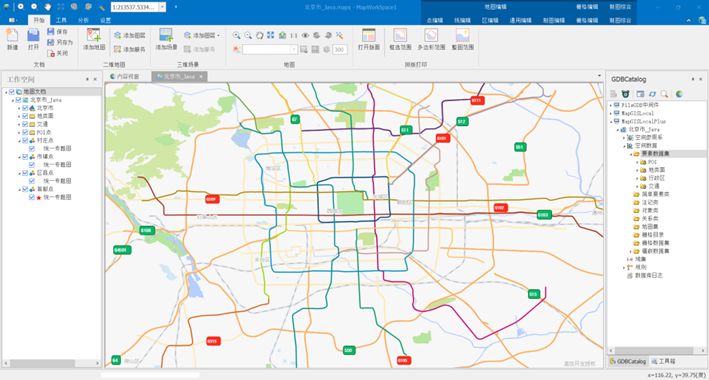Expand the FileGDB中间件 node in GDBCatalog
Viewport: 709px width, 380px height.
coord(610,105)
